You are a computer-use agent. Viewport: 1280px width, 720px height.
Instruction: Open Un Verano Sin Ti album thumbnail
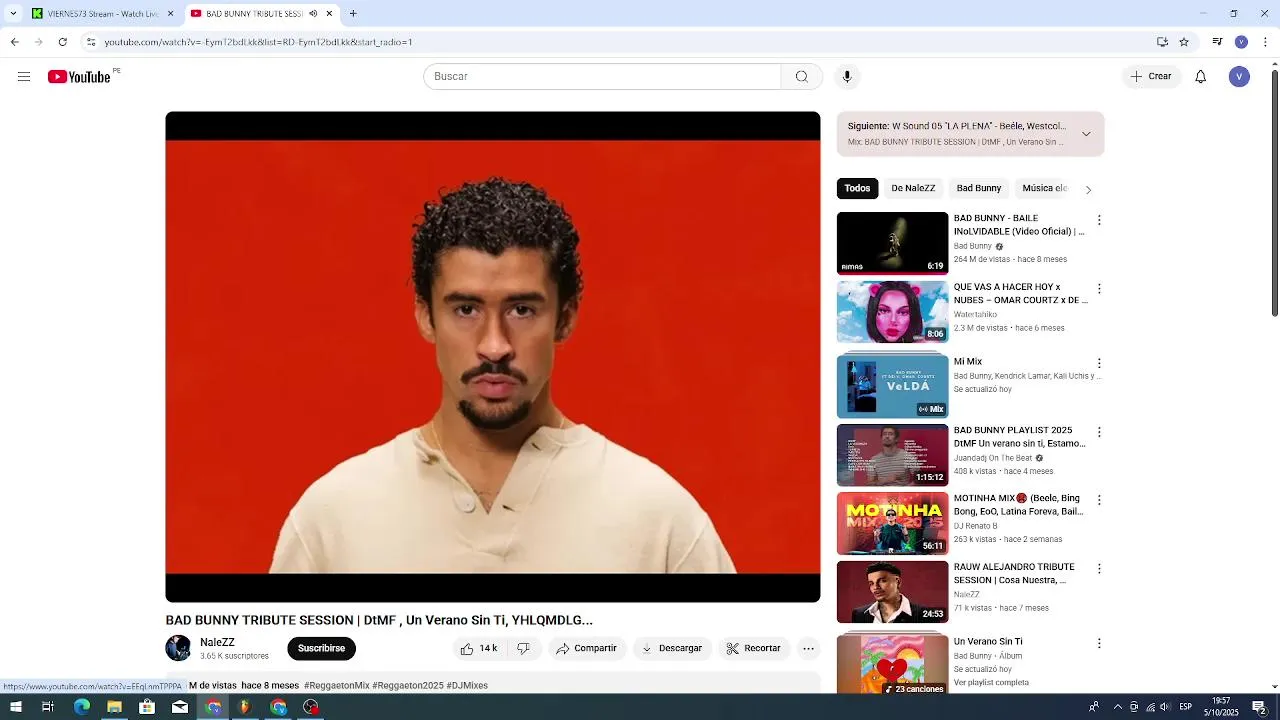(x=892, y=664)
